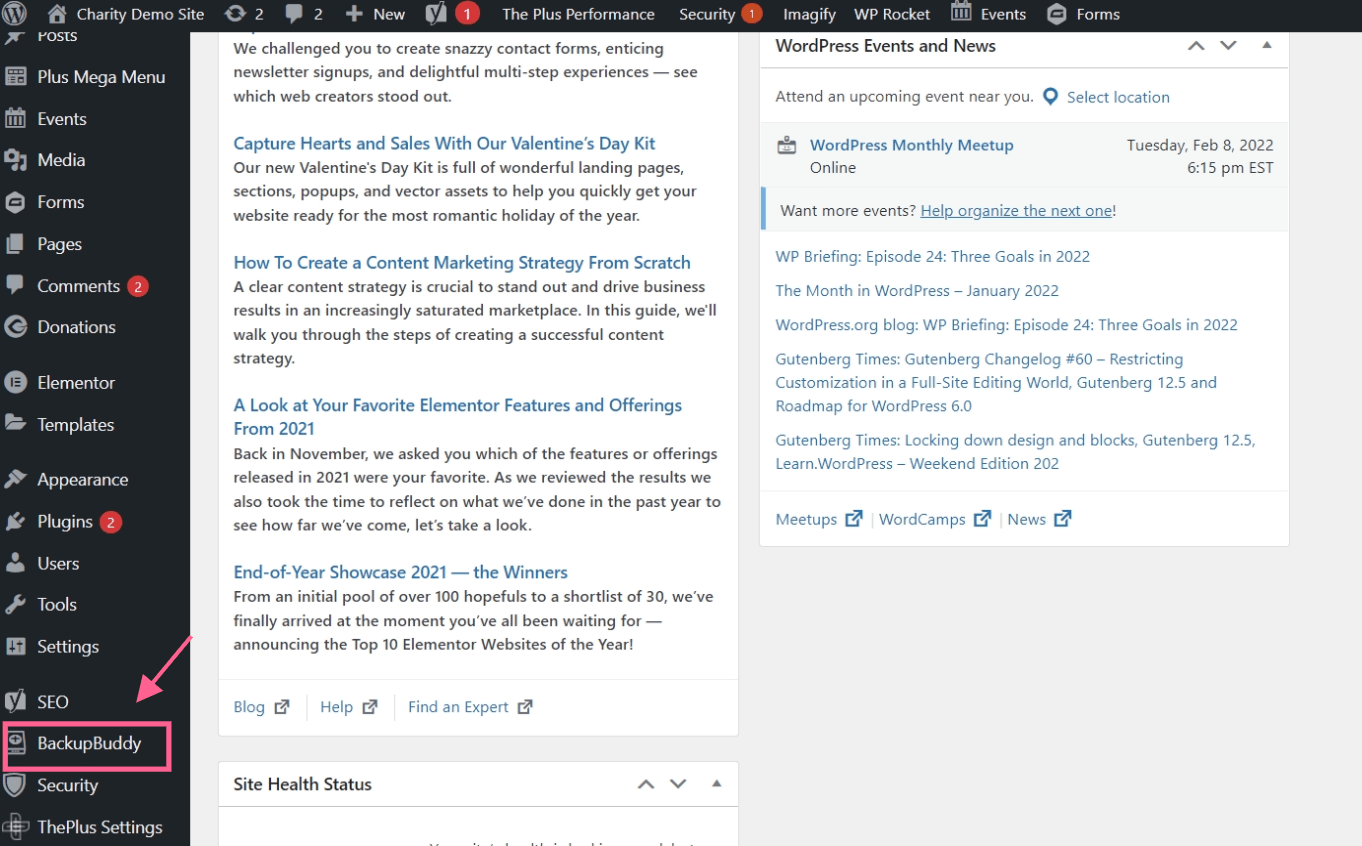
Task: Click the Imagify icon in the admin bar
Action: 809,14
